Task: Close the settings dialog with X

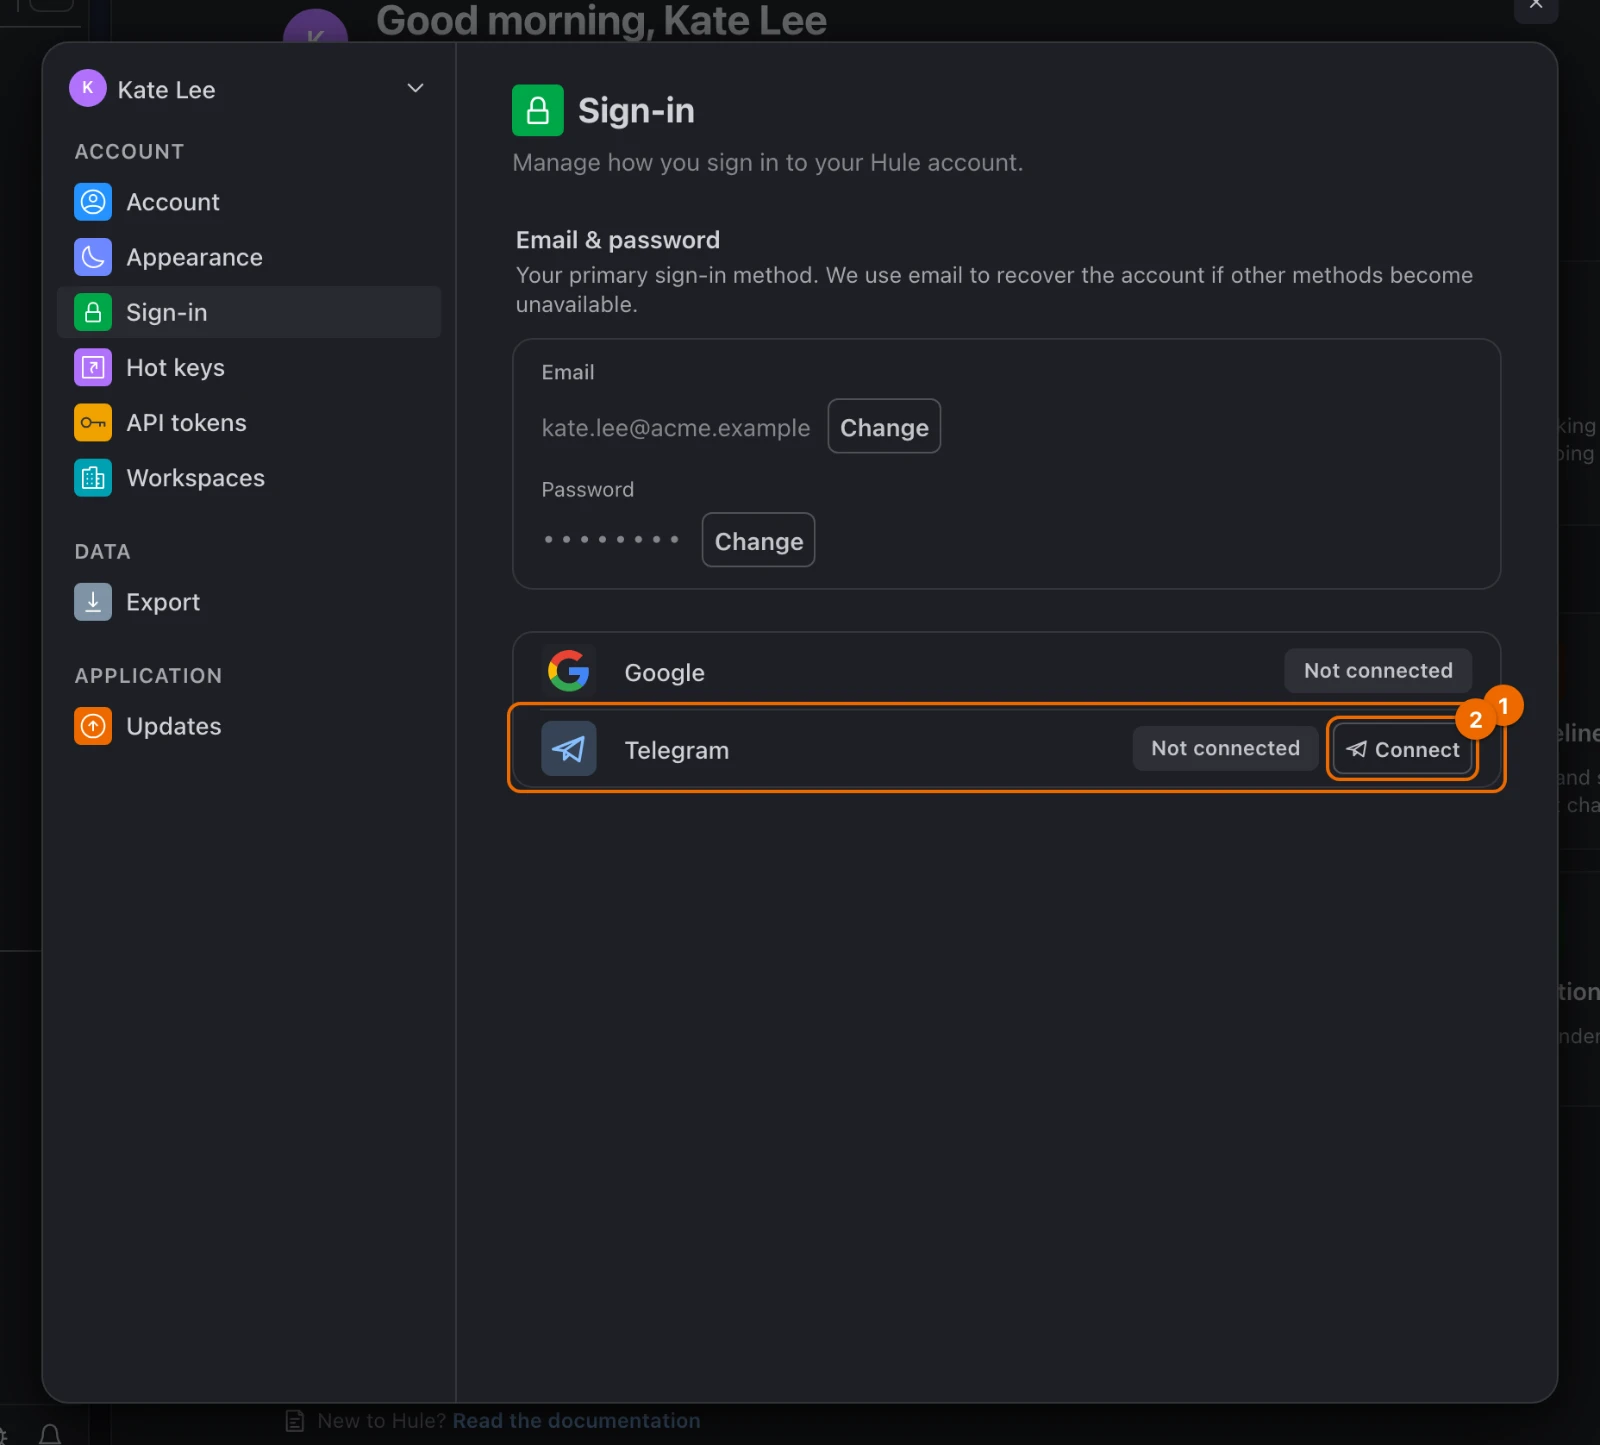Action: 1536,6
